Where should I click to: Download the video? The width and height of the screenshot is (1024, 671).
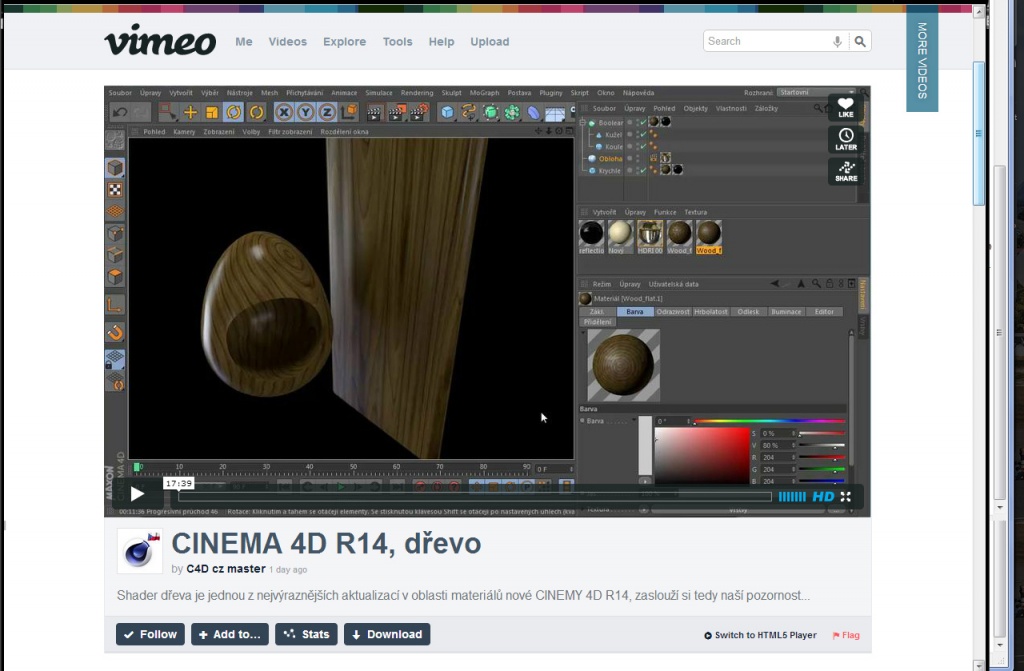[x=387, y=634]
